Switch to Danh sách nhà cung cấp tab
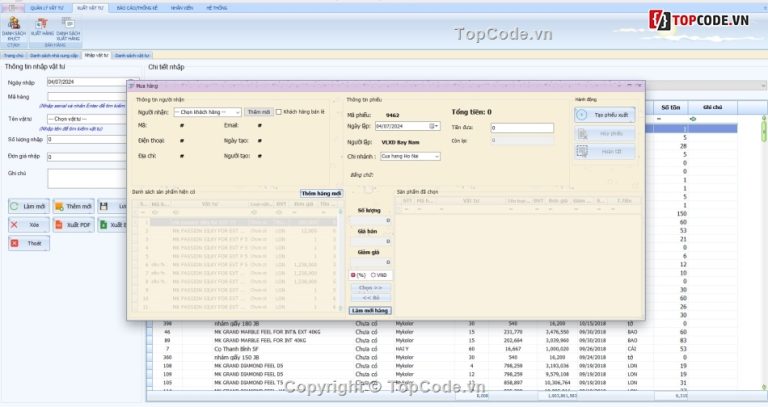Image resolution: width=768 pixels, height=407 pixels. (x=54, y=55)
